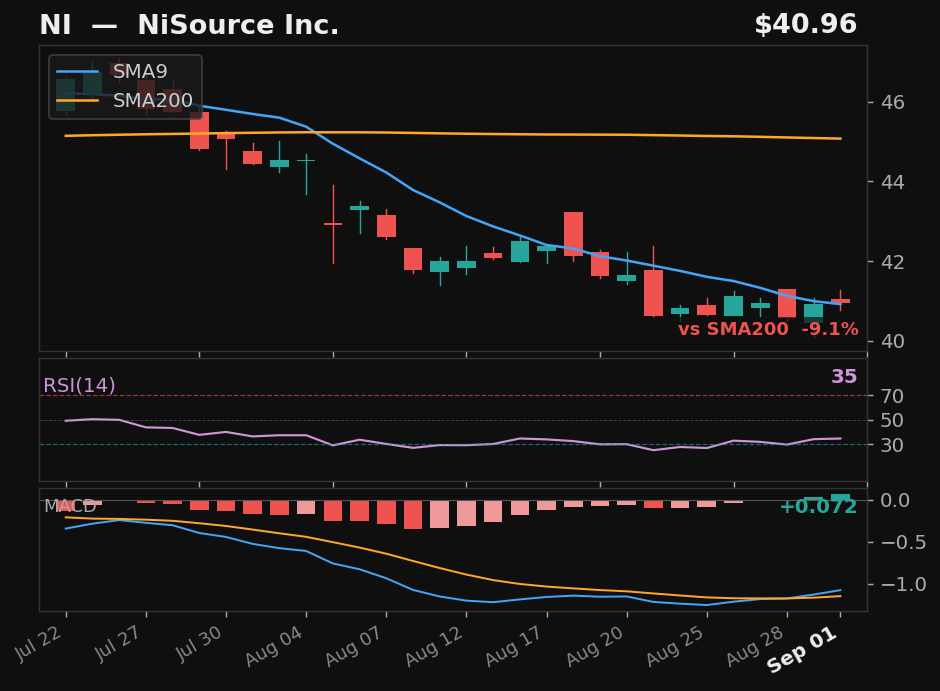Click the RSI axis label '70'
The width and height of the screenshot is (940, 691).
pos(892,396)
